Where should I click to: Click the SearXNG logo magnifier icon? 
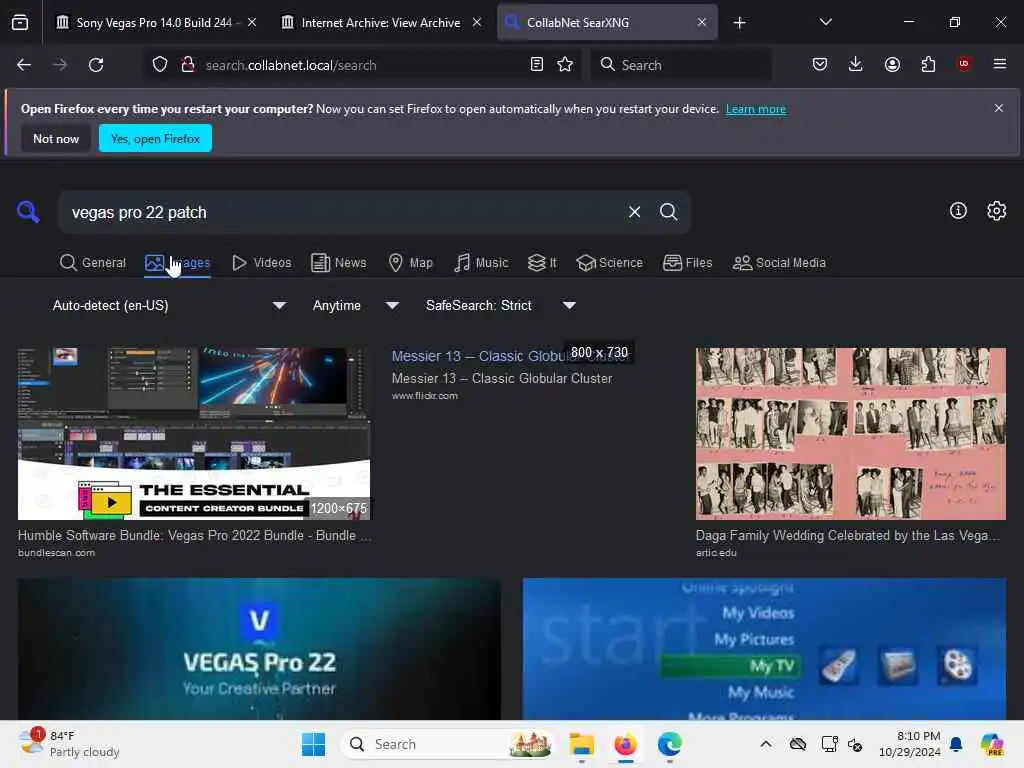[x=28, y=212]
